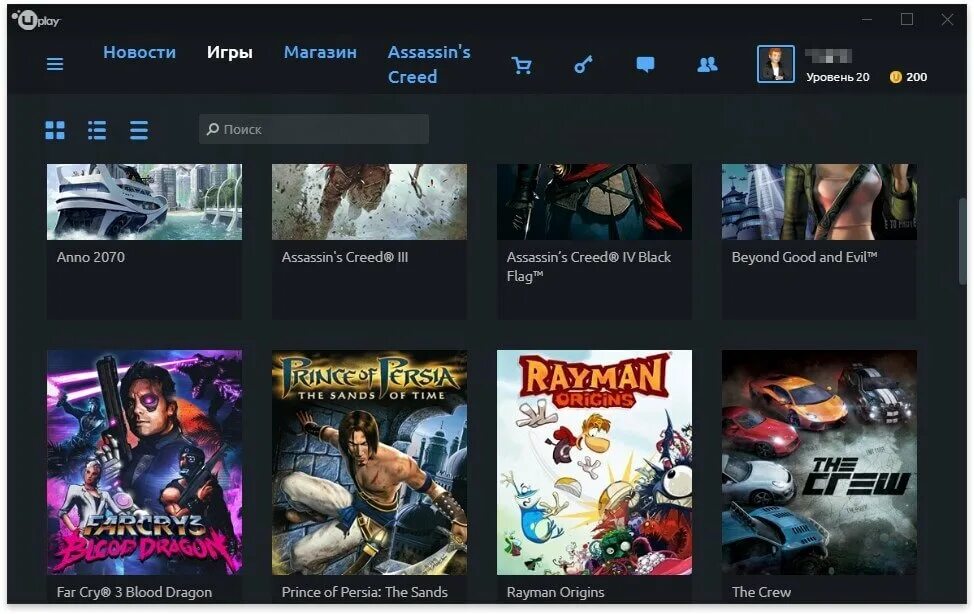Open the chat messages icon
Screen dimensions: 974x614
pyautogui.click(x=645, y=64)
